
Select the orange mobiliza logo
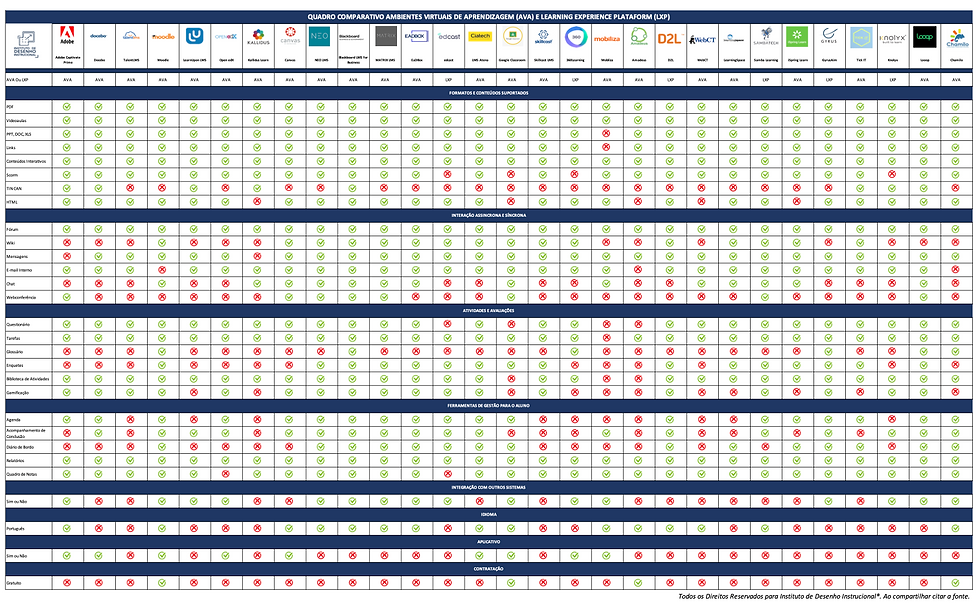pyautogui.click(x=607, y=39)
